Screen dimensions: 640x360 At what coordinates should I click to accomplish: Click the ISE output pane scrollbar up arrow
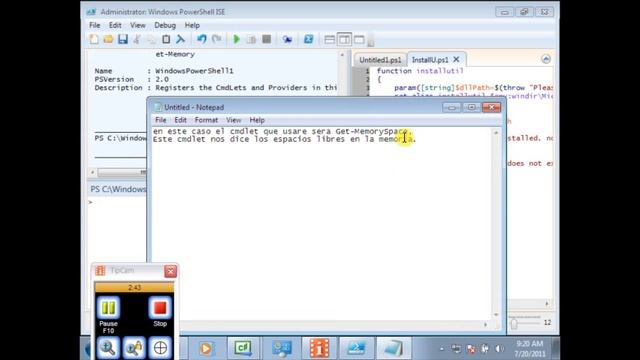[x=342, y=55]
